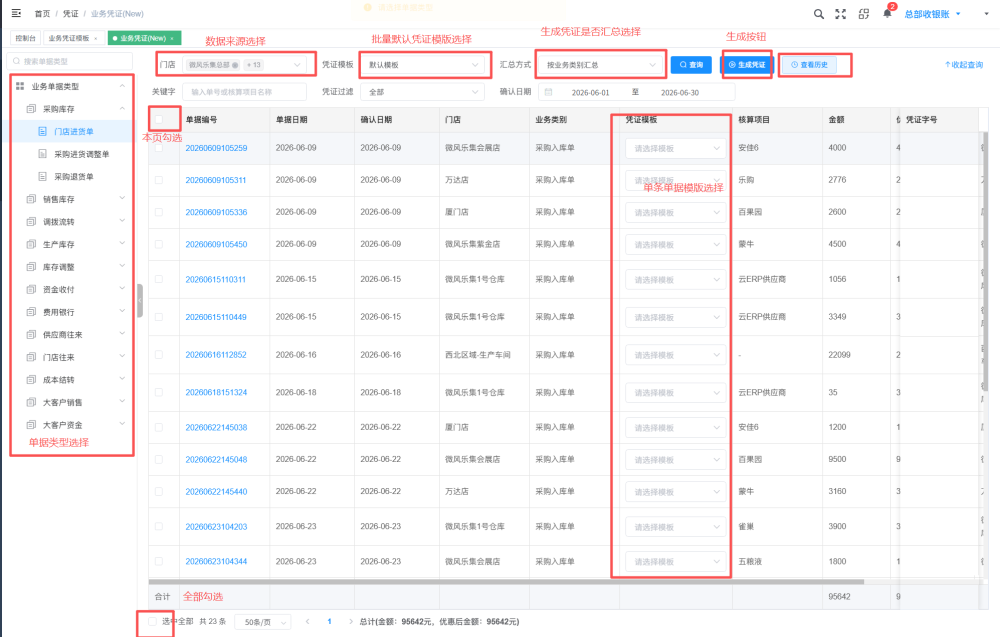Click the 库存调整 folder icon
Screen dimensions: 1000x637
(x=31, y=267)
